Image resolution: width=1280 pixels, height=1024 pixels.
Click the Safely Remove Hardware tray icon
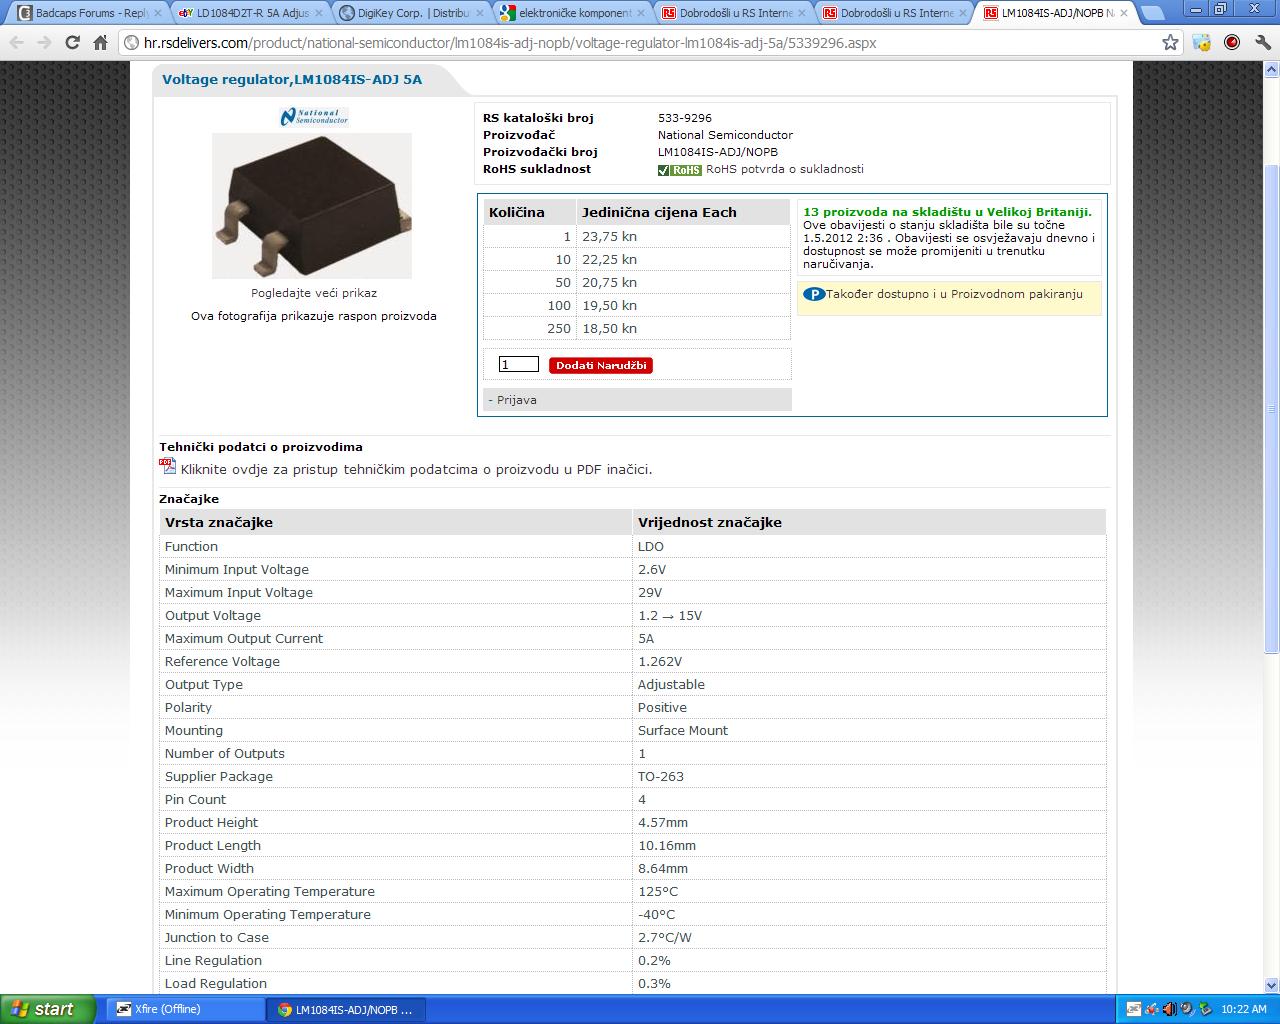pos(1205,1009)
